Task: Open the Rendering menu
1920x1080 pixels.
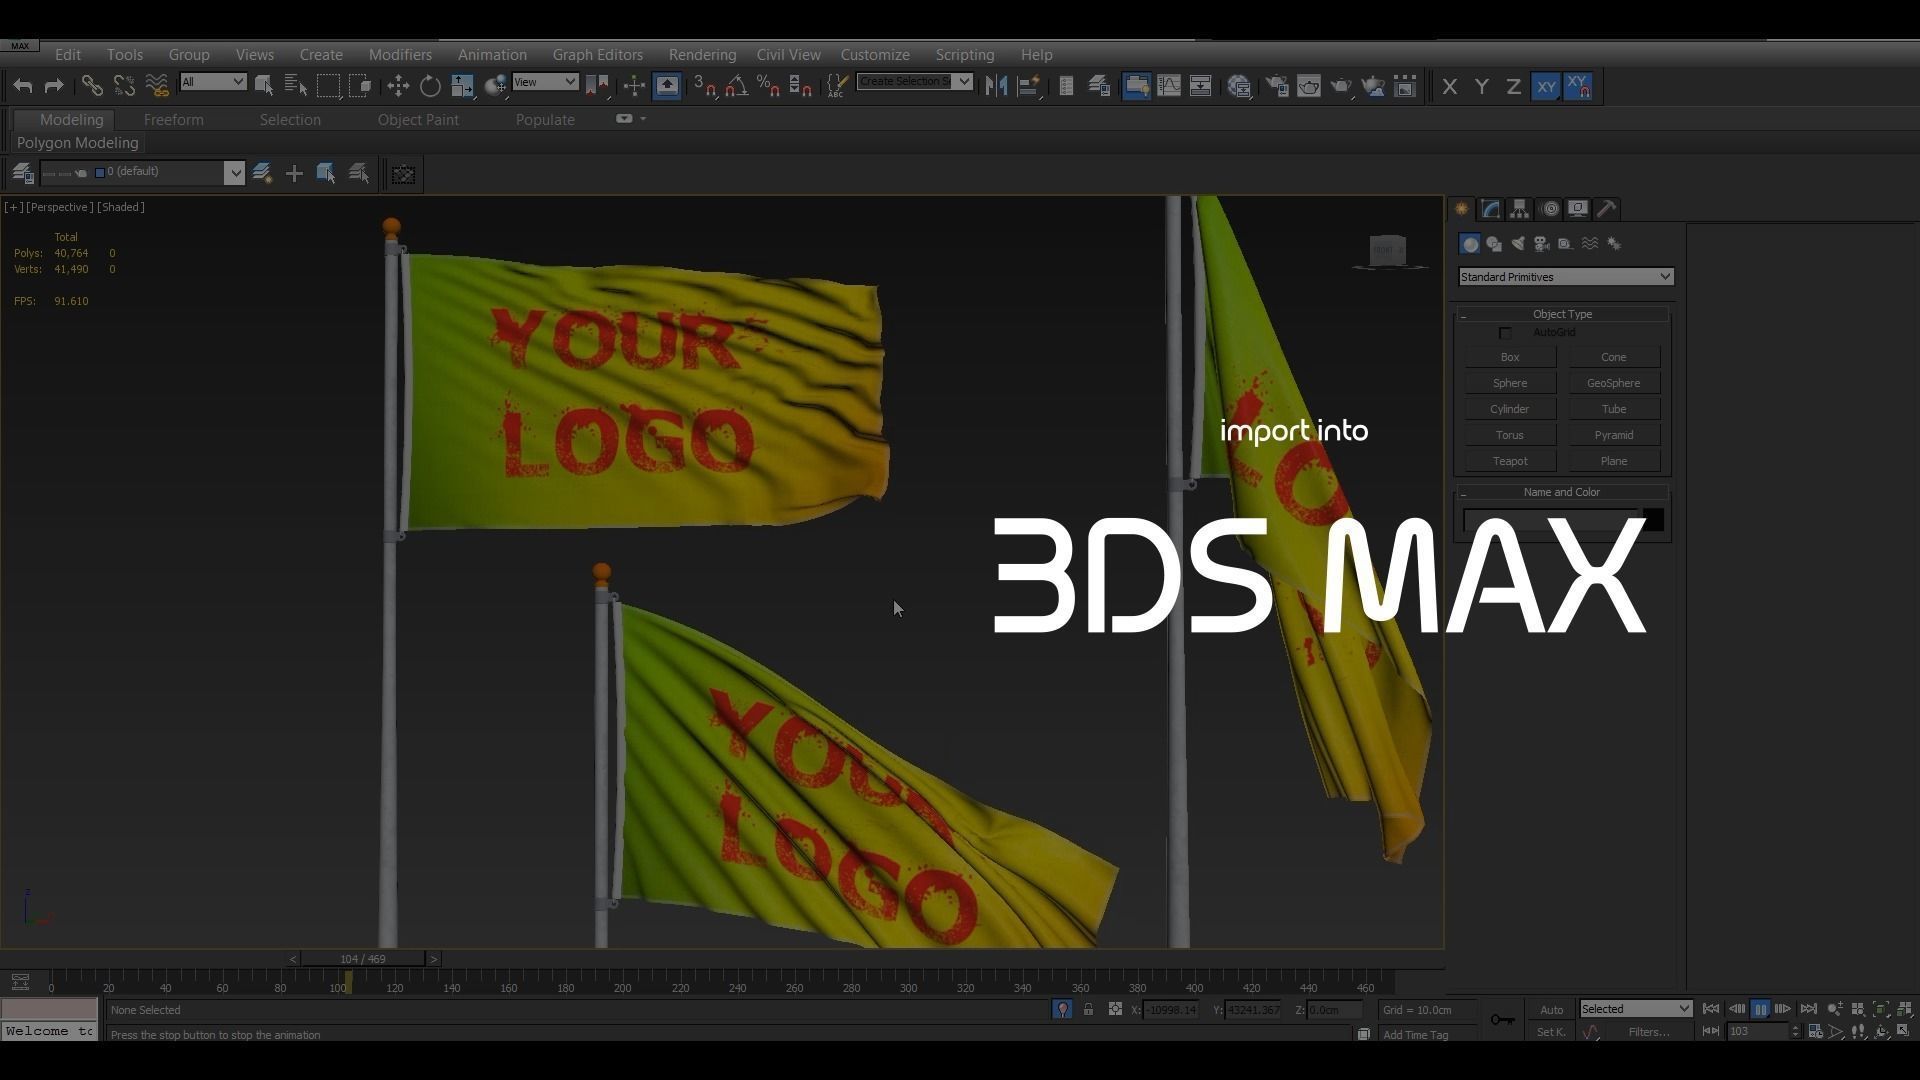Action: point(702,55)
